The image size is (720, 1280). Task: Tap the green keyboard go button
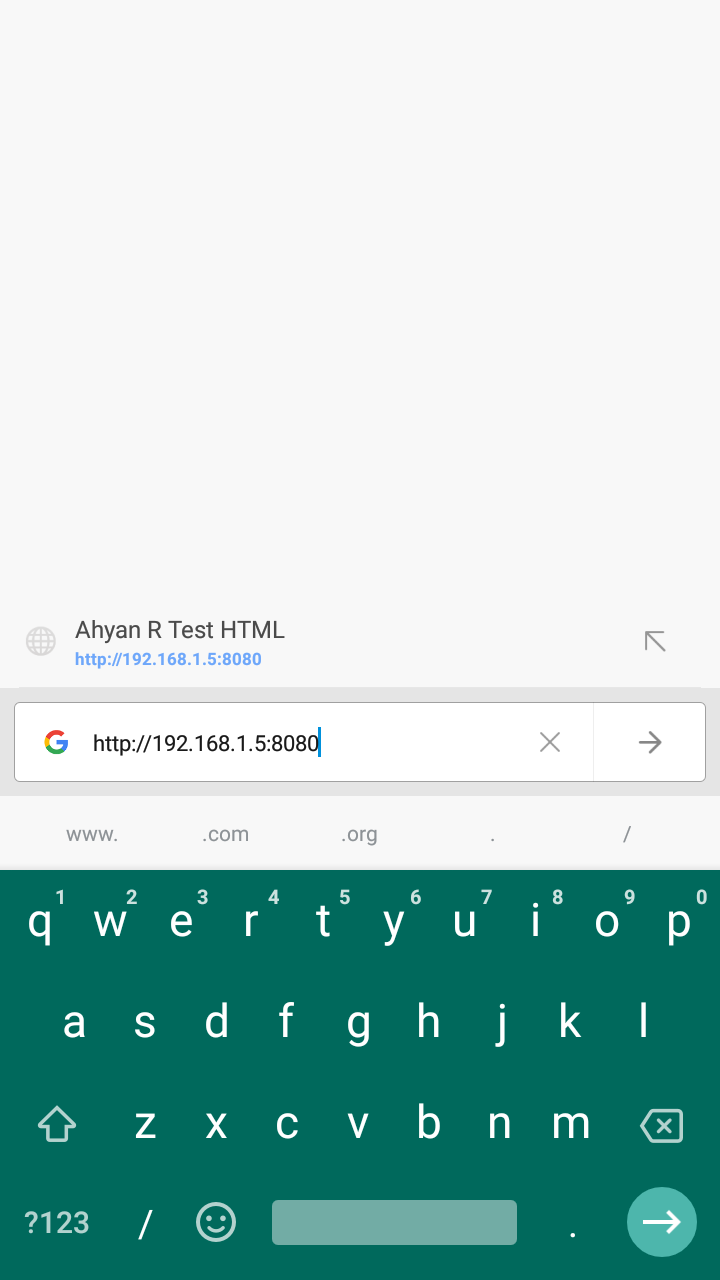(x=662, y=1222)
